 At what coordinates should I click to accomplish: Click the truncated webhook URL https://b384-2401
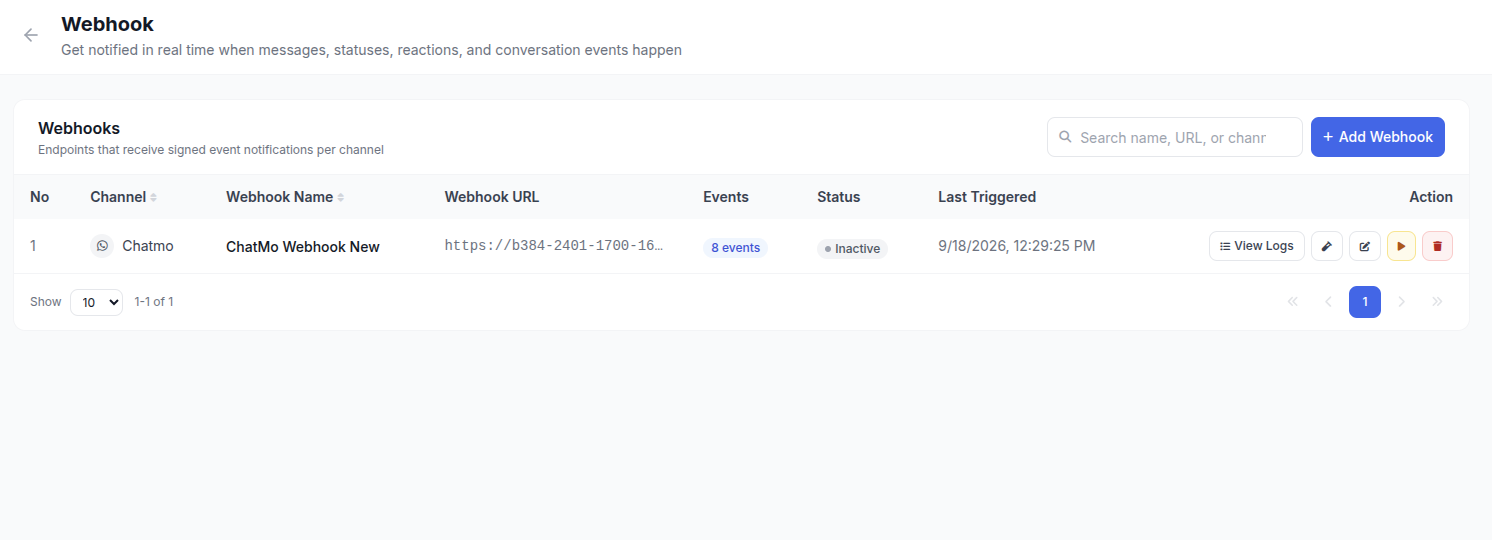coord(554,246)
